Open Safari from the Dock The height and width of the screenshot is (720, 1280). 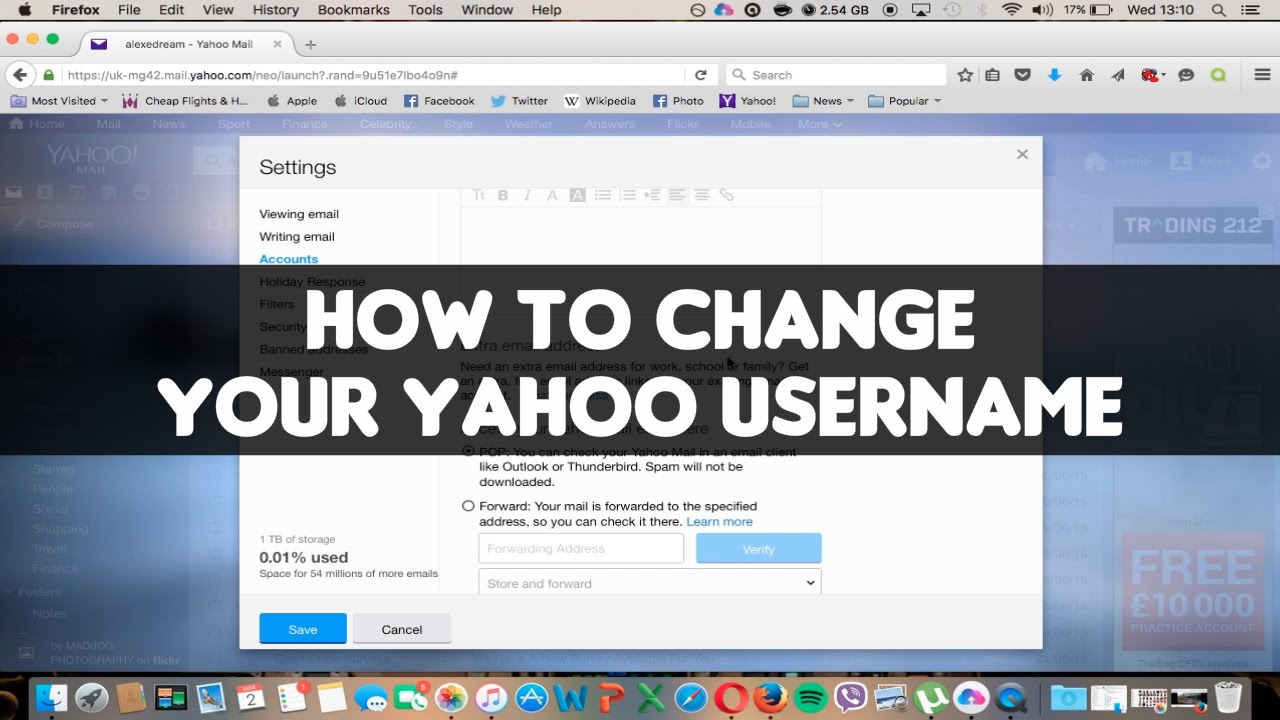[691, 697]
